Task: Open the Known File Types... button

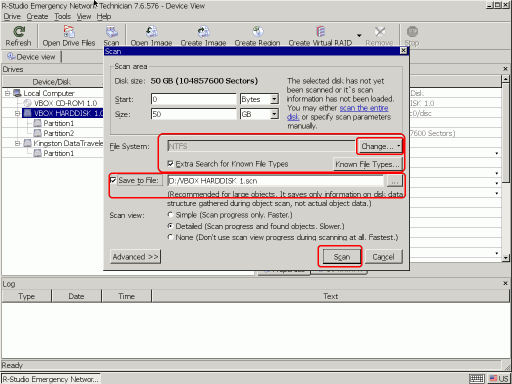Action: click(x=367, y=164)
